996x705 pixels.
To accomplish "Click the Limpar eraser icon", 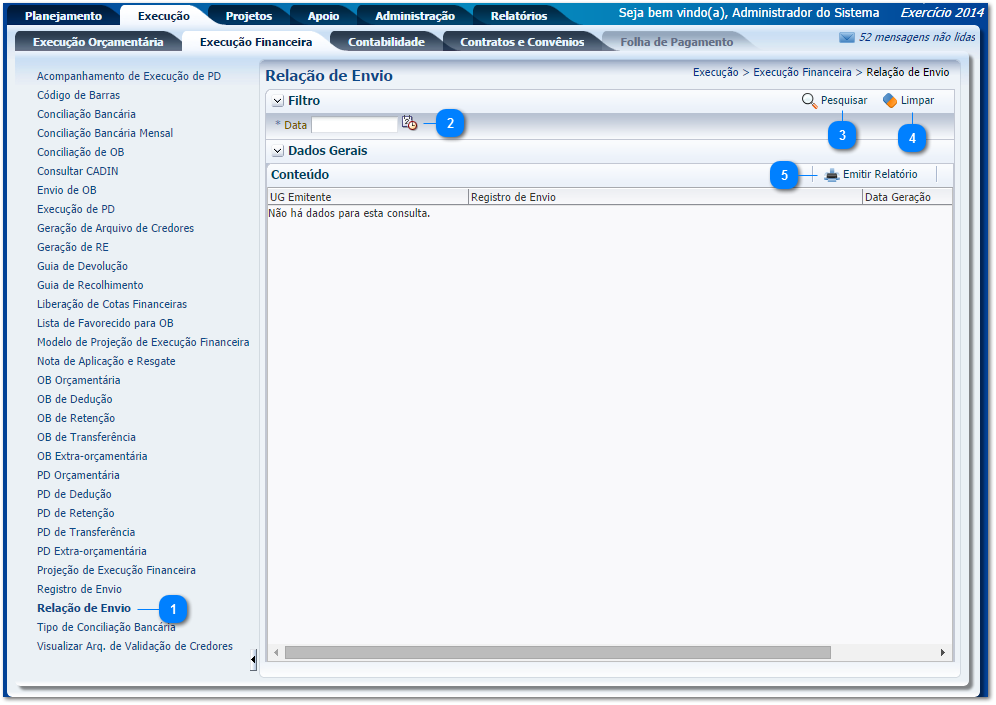I will (x=890, y=101).
